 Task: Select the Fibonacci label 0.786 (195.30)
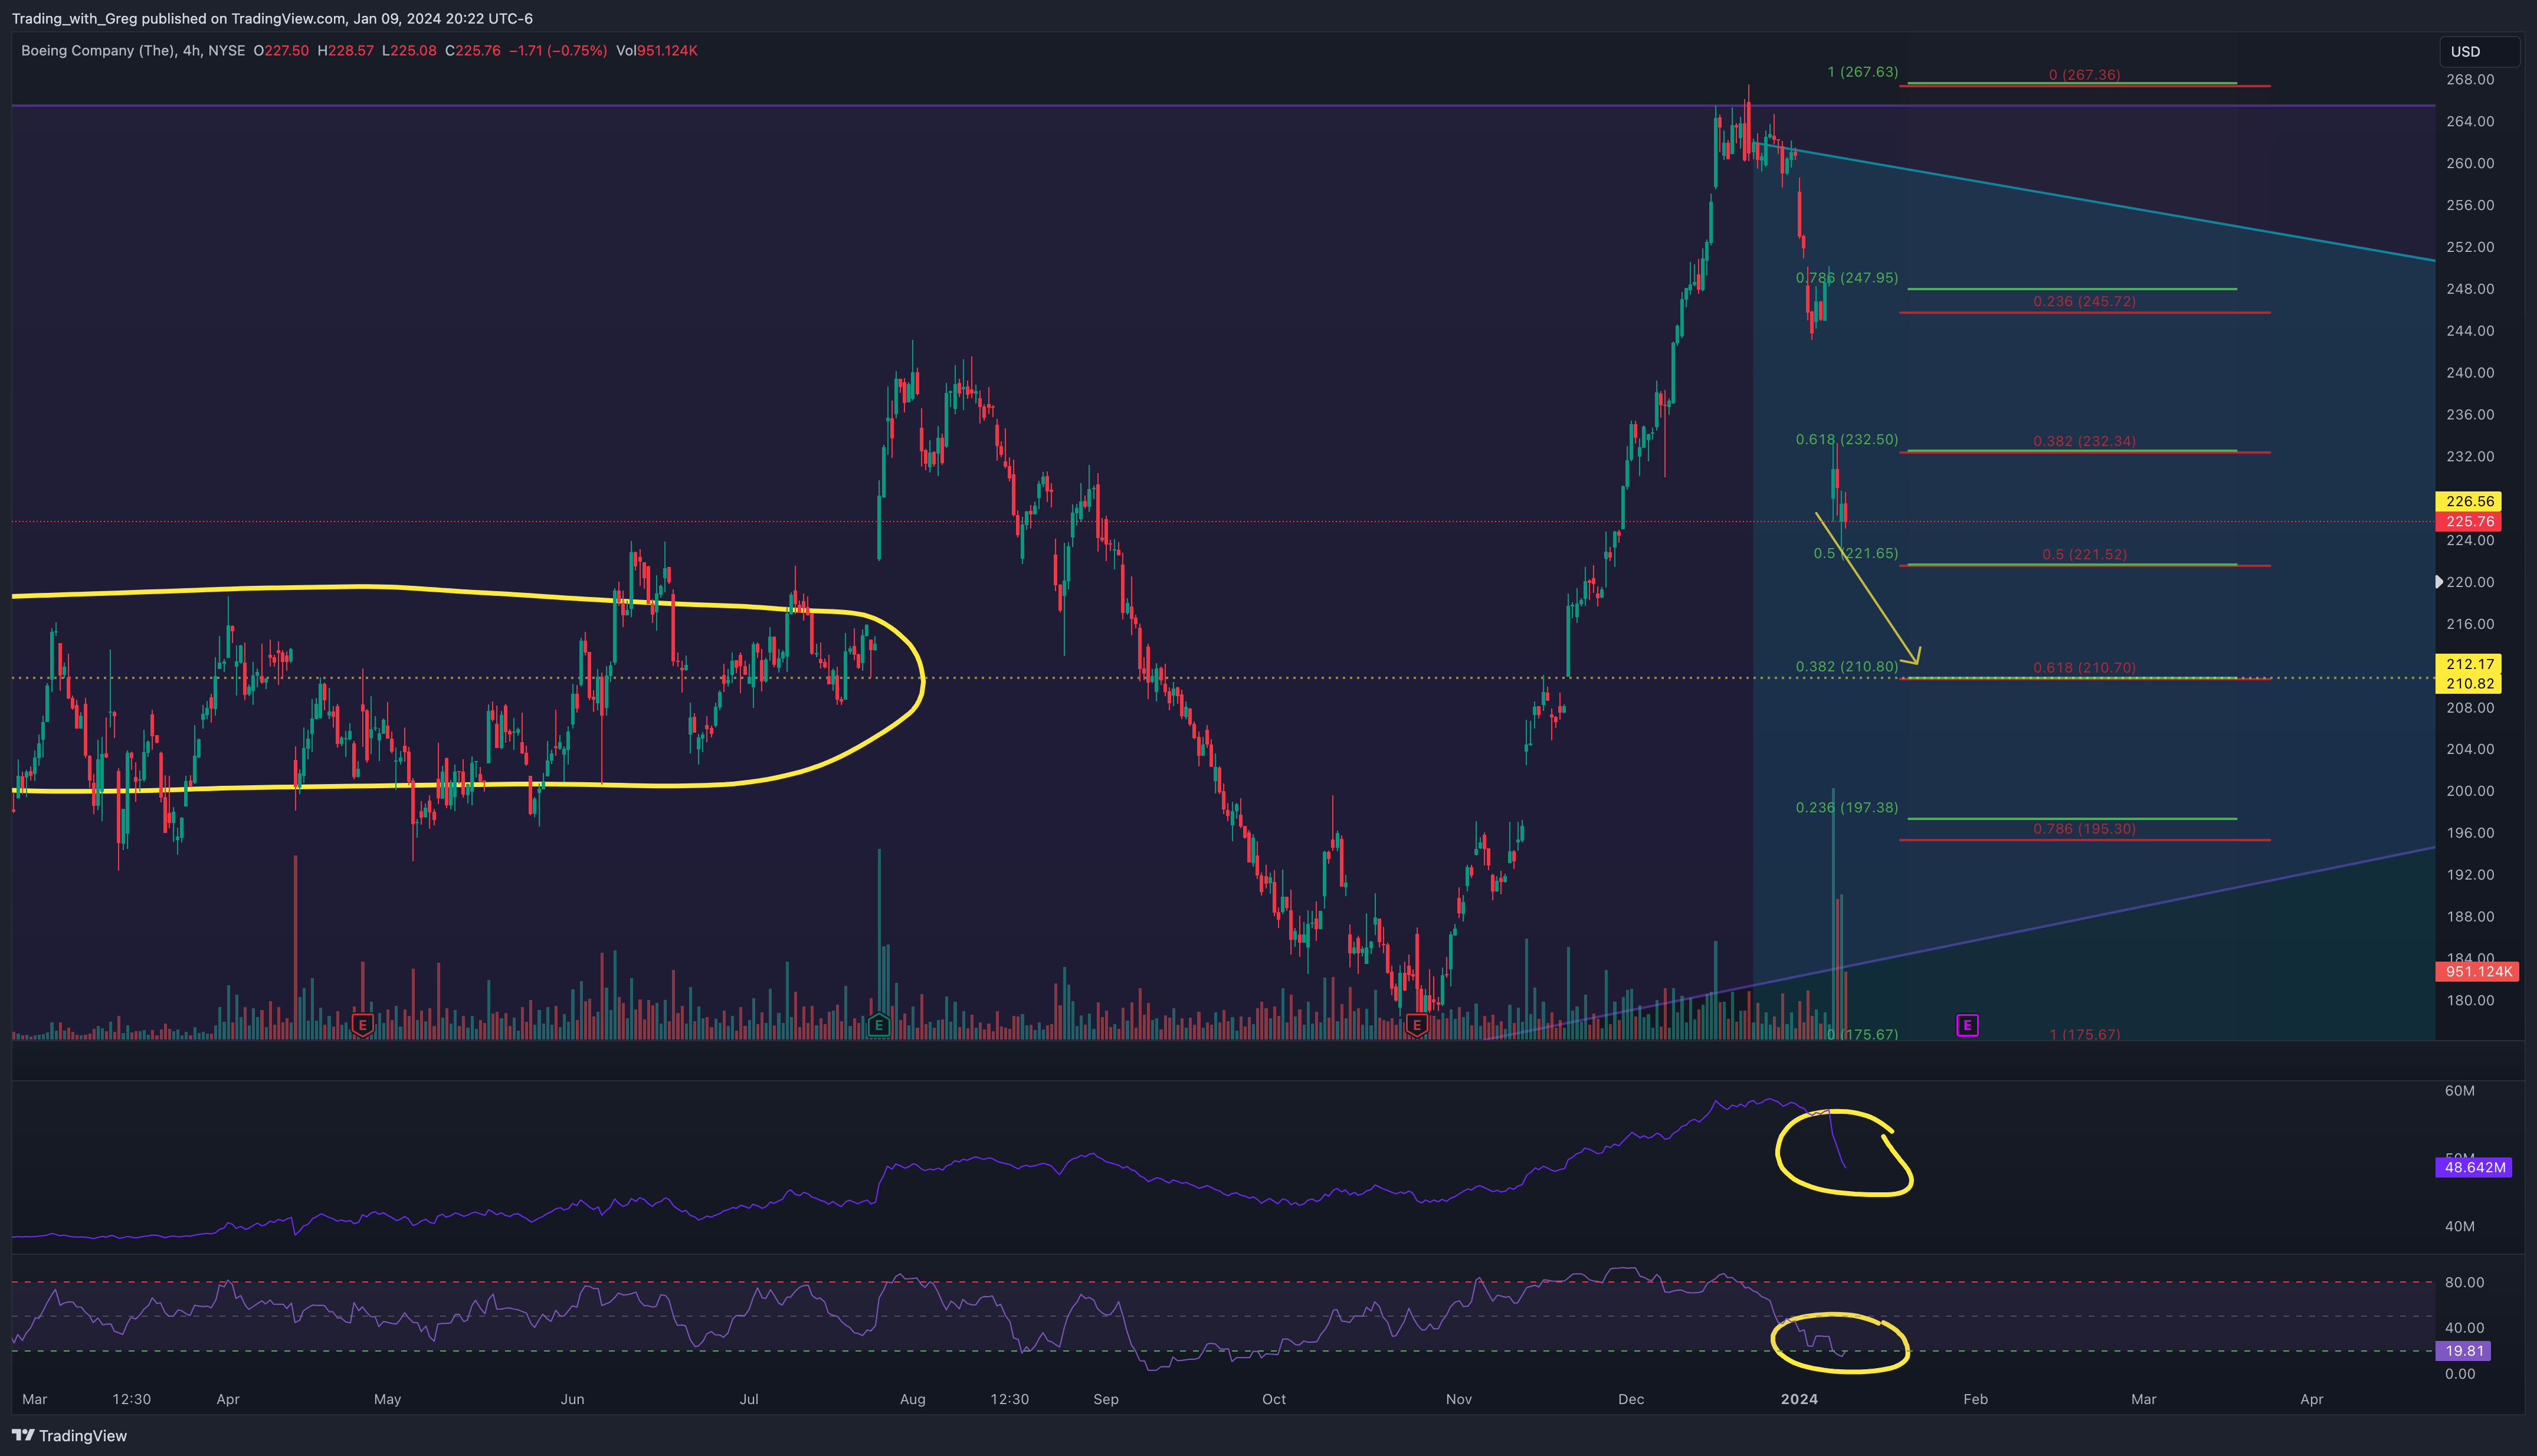pos(2084,829)
